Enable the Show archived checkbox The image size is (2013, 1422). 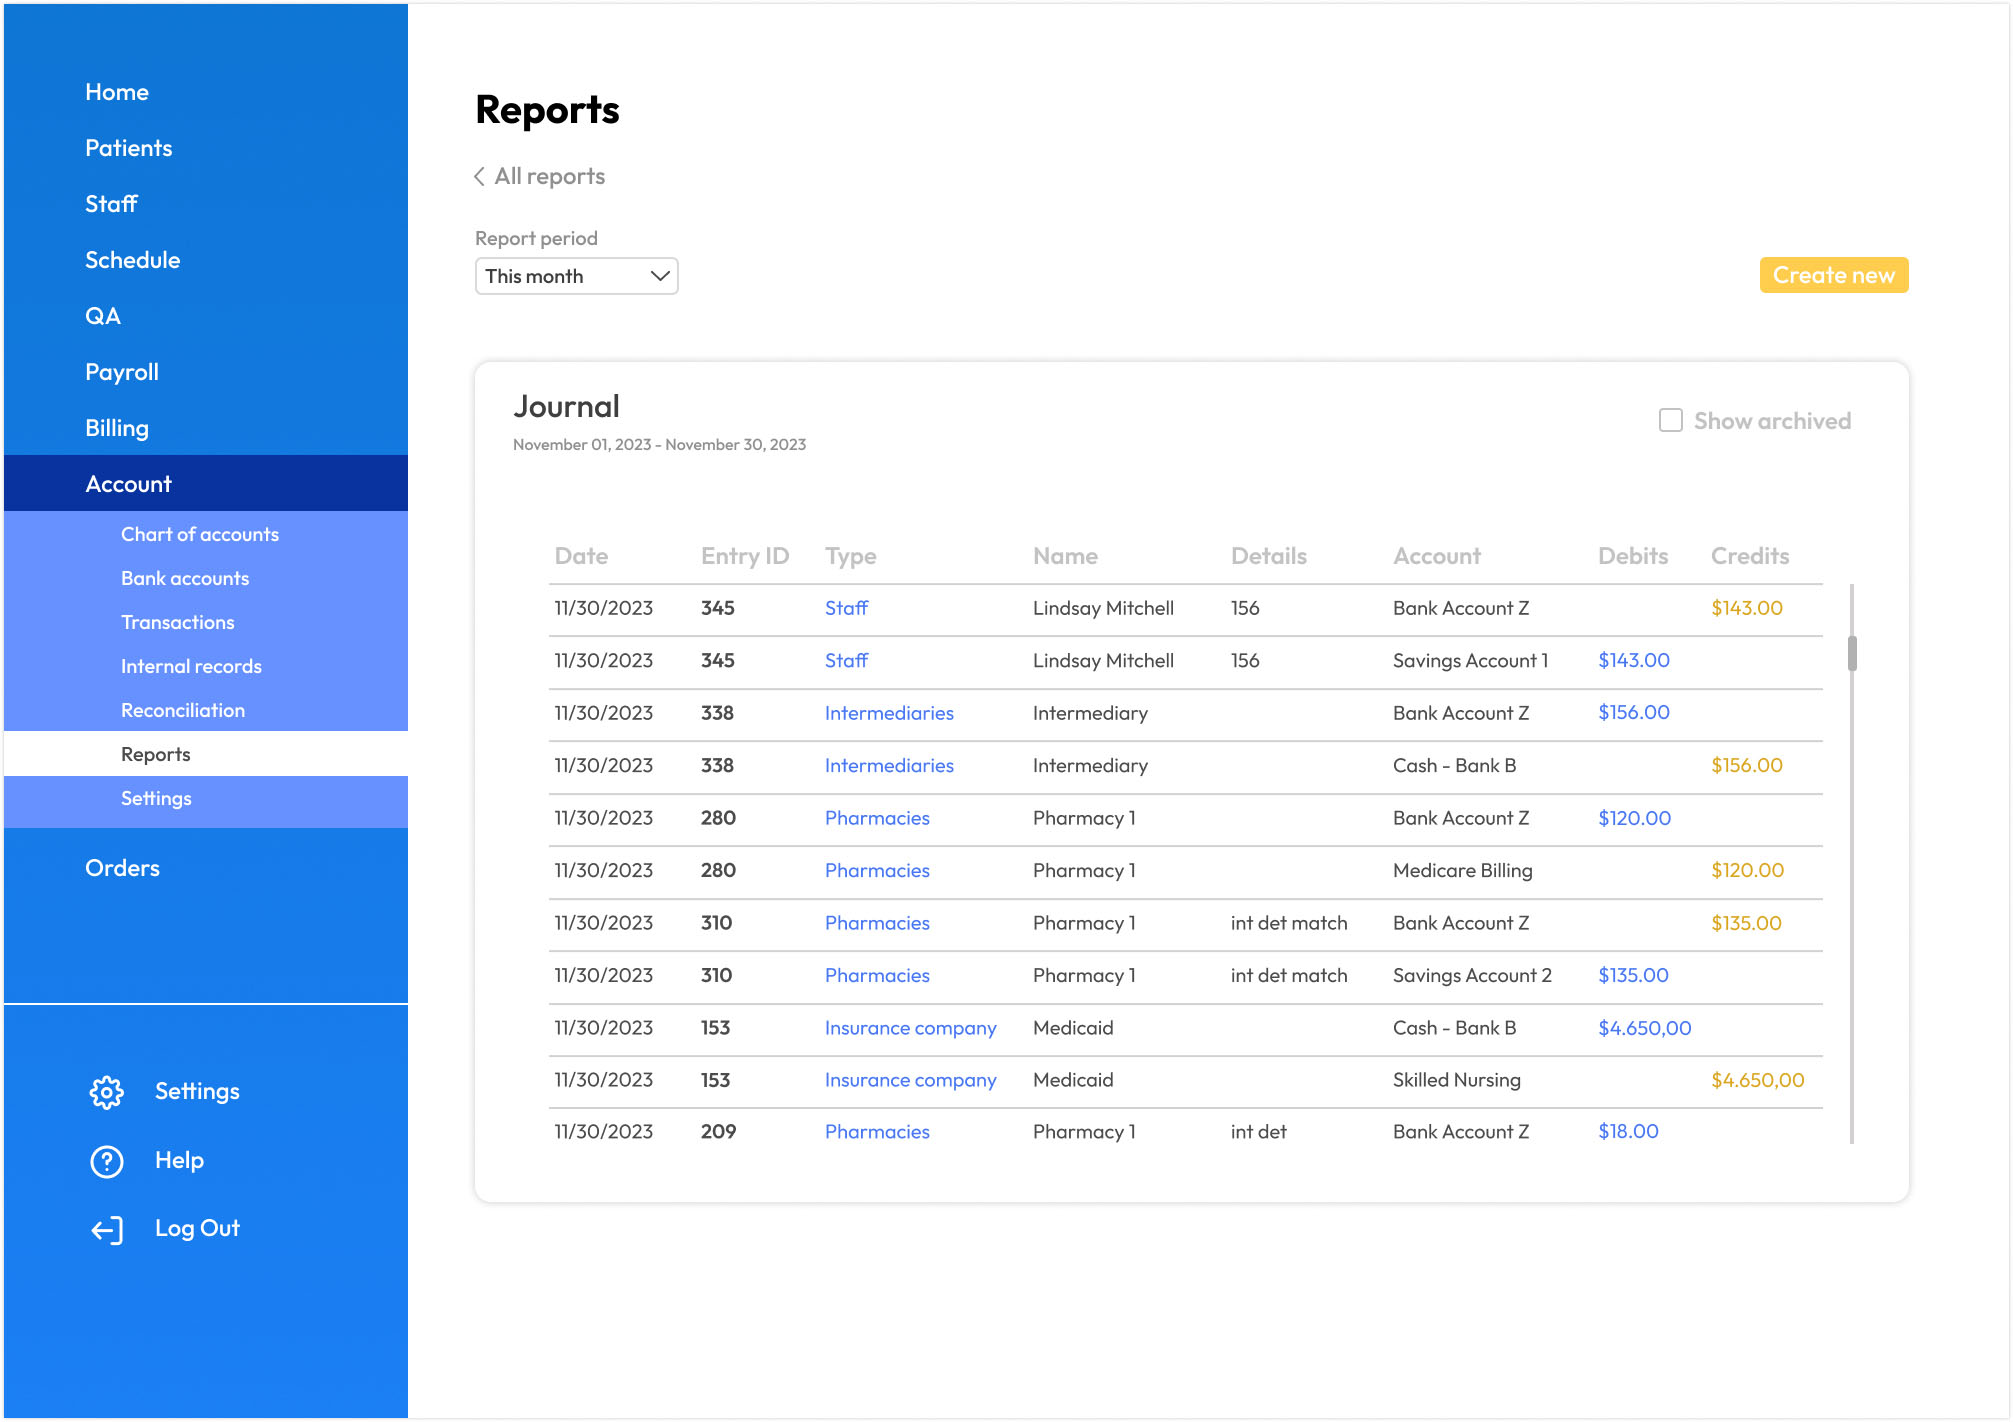1670,421
